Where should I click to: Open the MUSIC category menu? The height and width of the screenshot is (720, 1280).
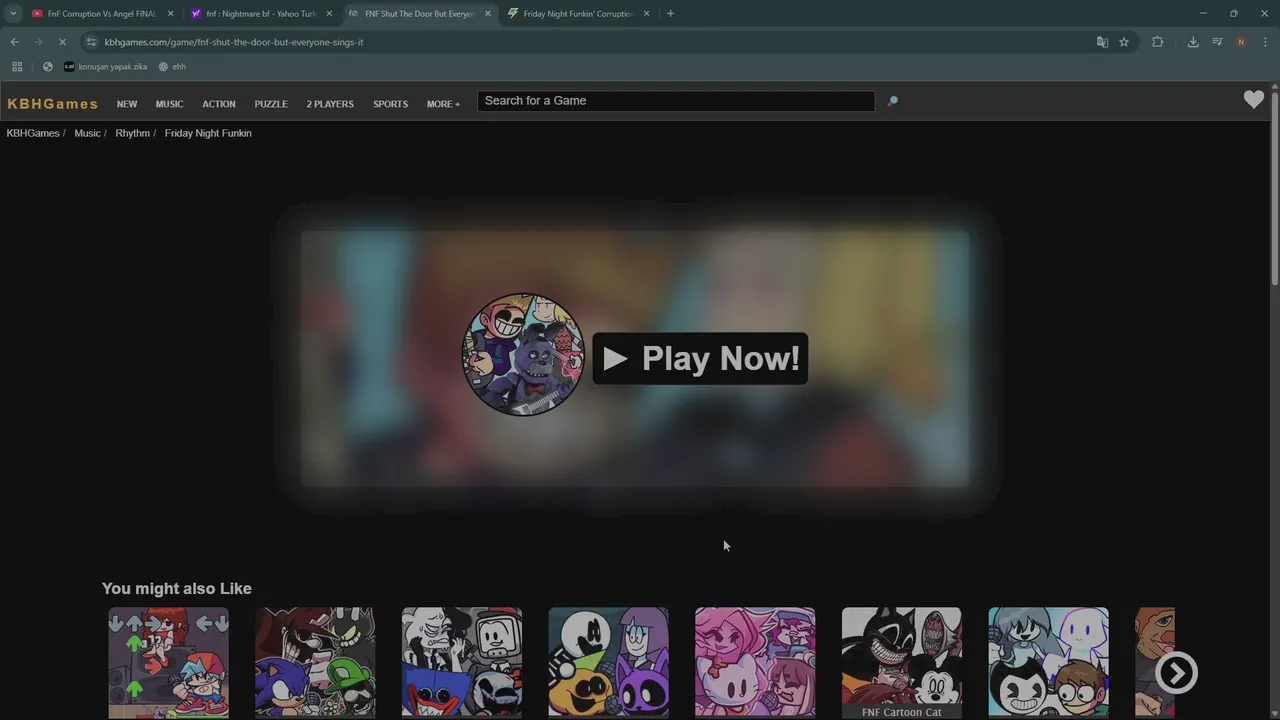pyautogui.click(x=169, y=104)
